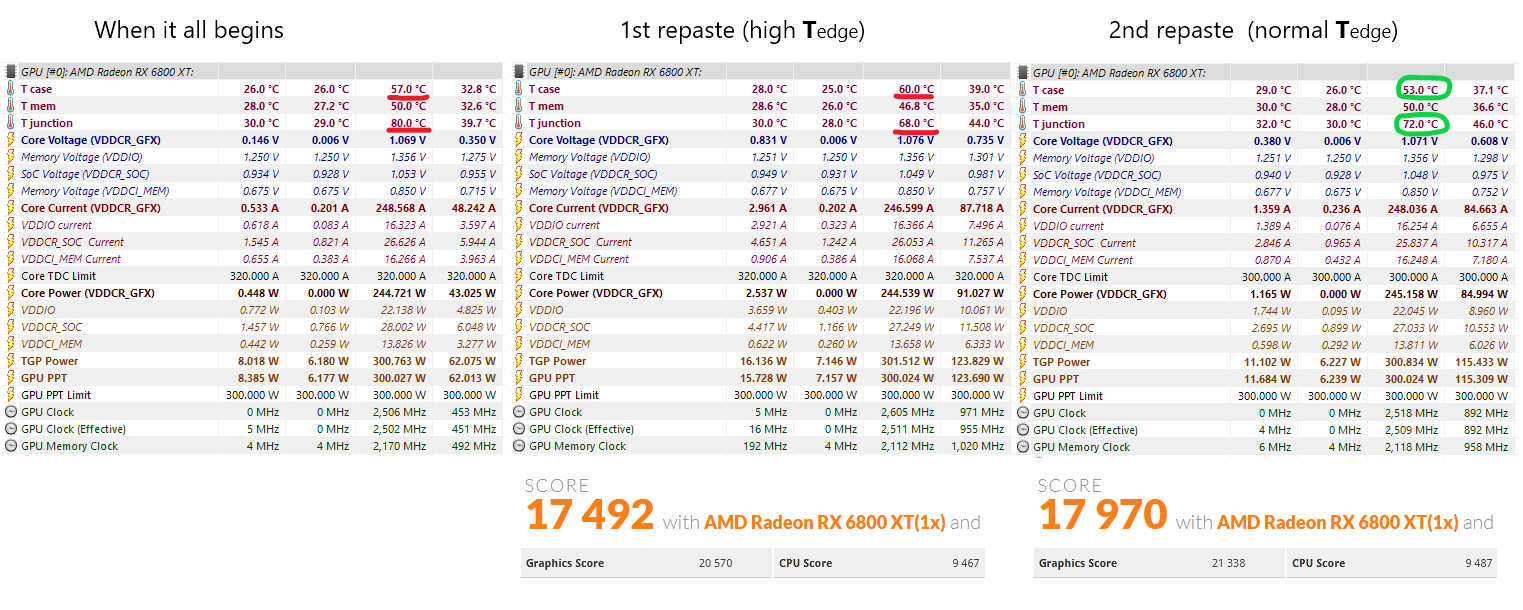
Task: Select 'VDDCI_MEM Current' label in 1st repaste panel
Action: (x=581, y=259)
